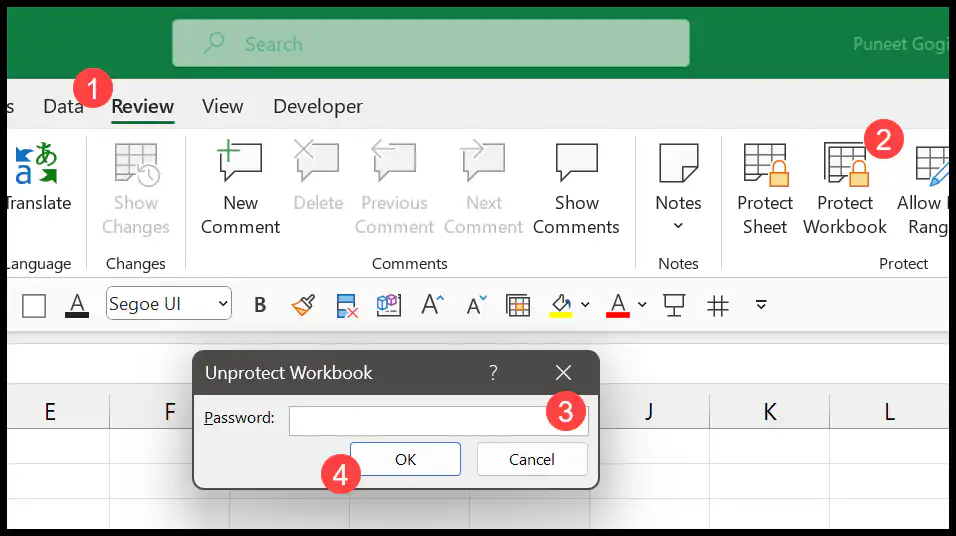This screenshot has width=956, height=536.
Task: Click Cancel in Unprotect Workbook dialog
Action: click(x=532, y=459)
